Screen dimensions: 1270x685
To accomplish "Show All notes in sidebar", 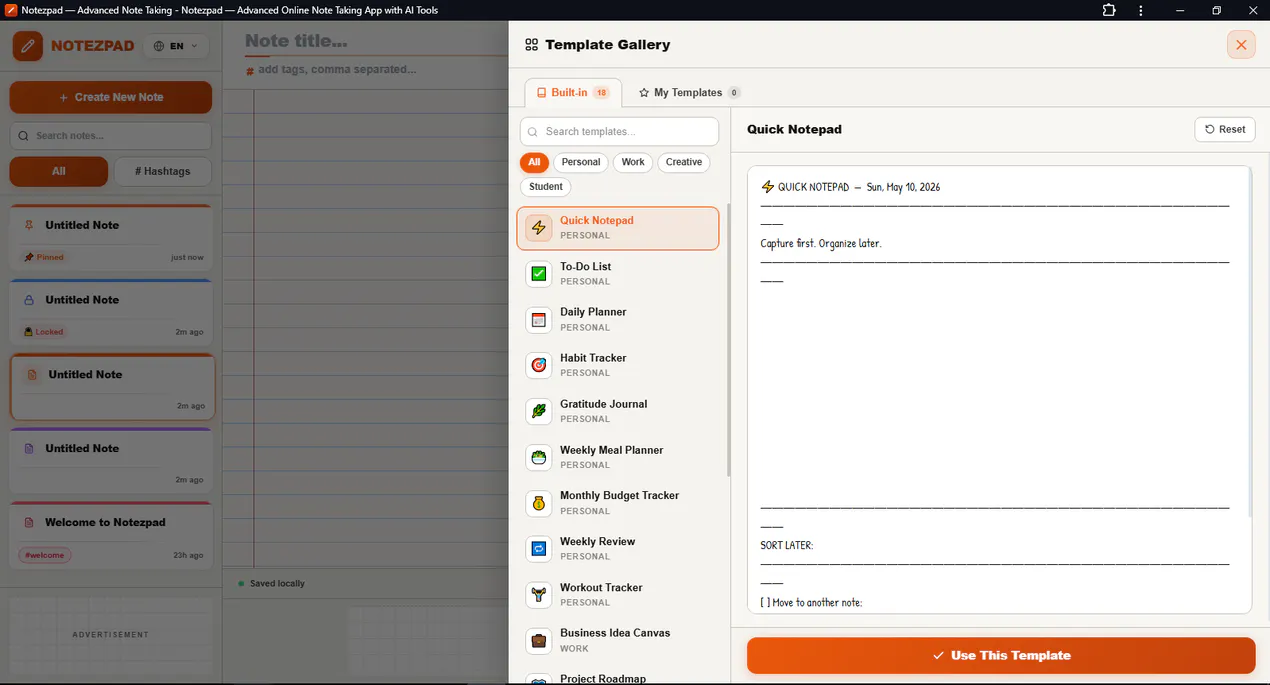I will (x=59, y=171).
